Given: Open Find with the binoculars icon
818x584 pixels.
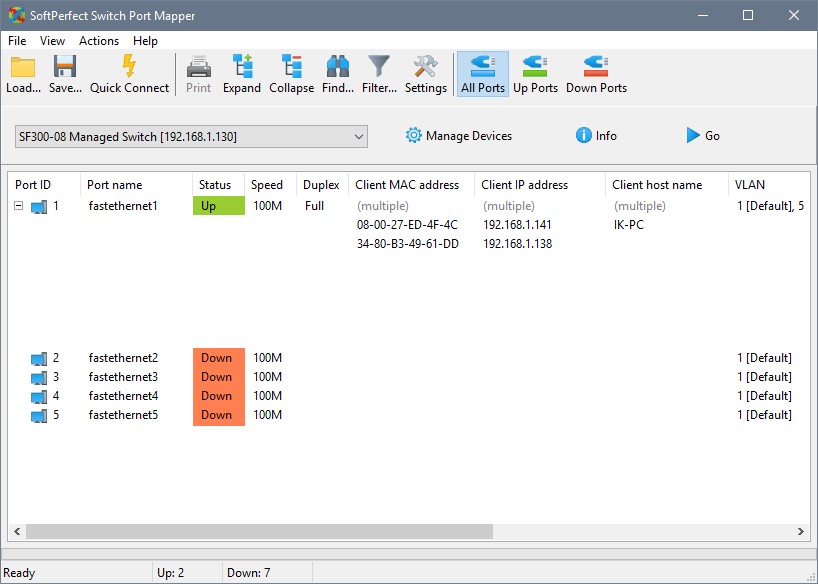Looking at the screenshot, I should tap(338, 67).
